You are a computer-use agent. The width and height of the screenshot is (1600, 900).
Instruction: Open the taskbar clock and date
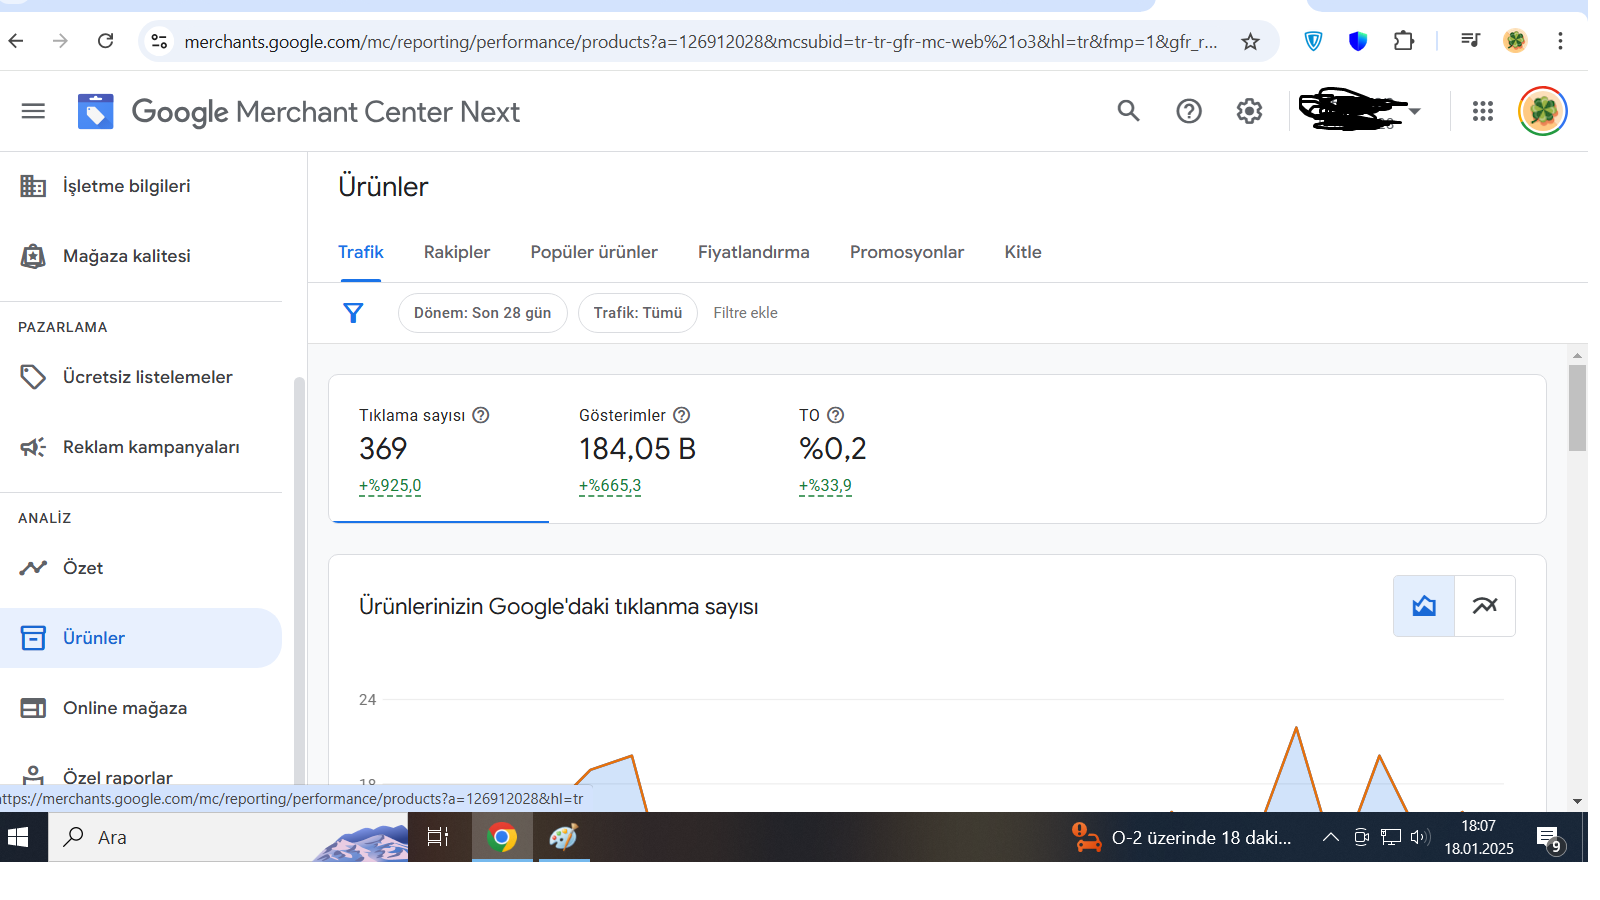coord(1479,837)
